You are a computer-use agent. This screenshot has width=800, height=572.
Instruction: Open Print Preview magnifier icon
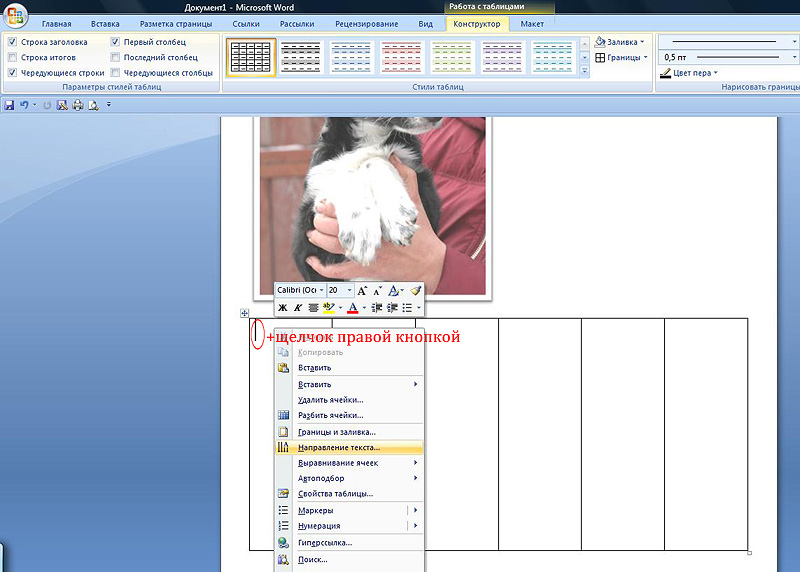coord(93,105)
